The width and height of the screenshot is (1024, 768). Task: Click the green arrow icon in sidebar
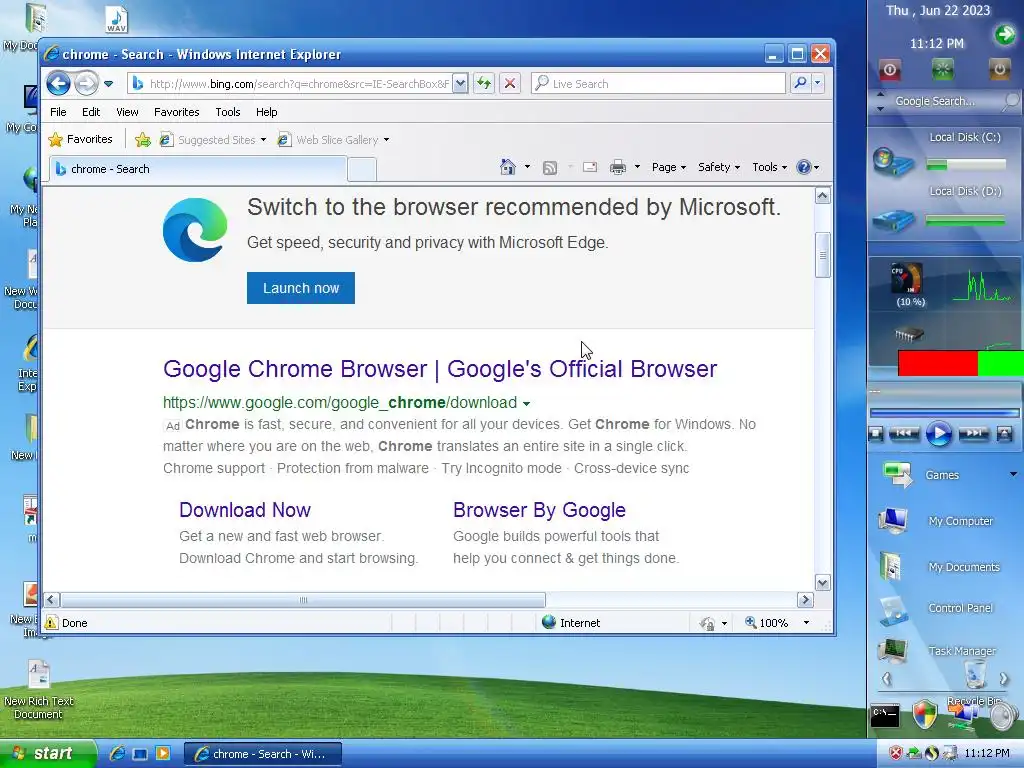coord(1005,35)
